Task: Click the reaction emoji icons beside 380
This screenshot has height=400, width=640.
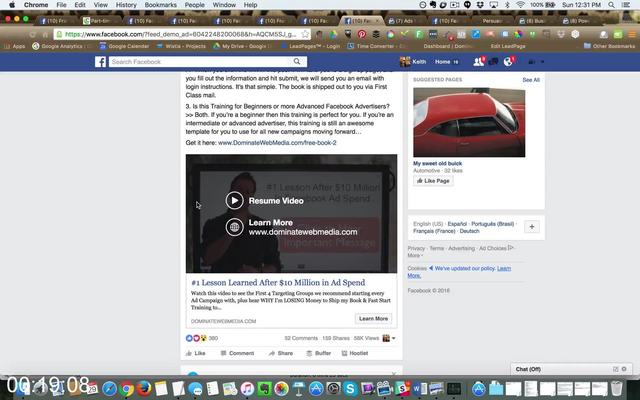Action: click(196, 338)
